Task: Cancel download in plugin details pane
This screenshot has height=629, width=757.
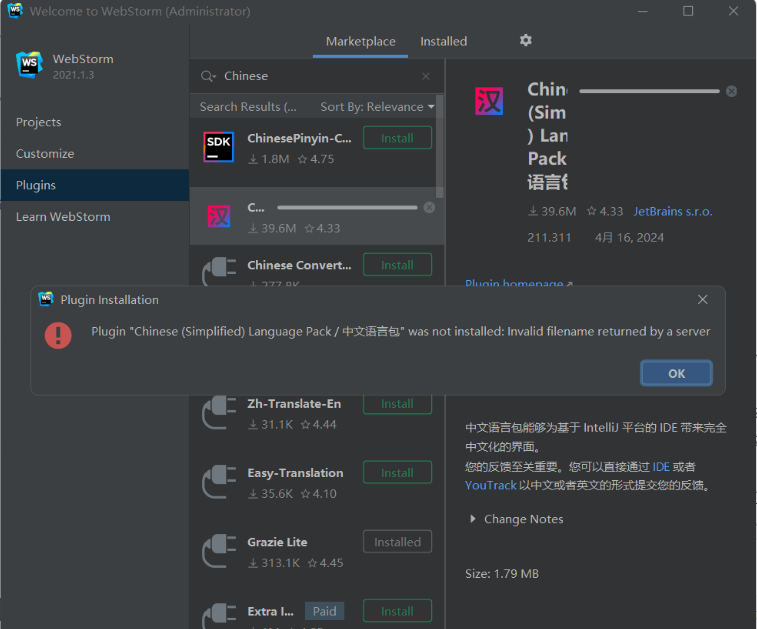Action: coord(731,91)
